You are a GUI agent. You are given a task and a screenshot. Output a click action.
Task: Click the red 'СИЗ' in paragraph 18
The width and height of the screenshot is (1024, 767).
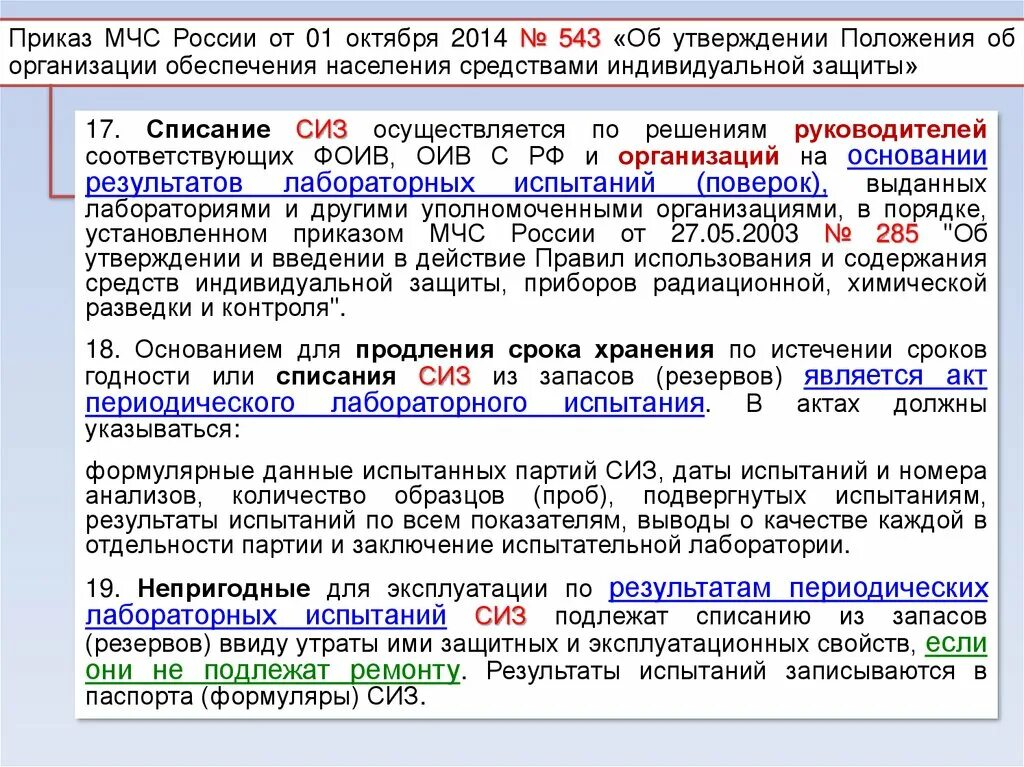[x=445, y=376]
